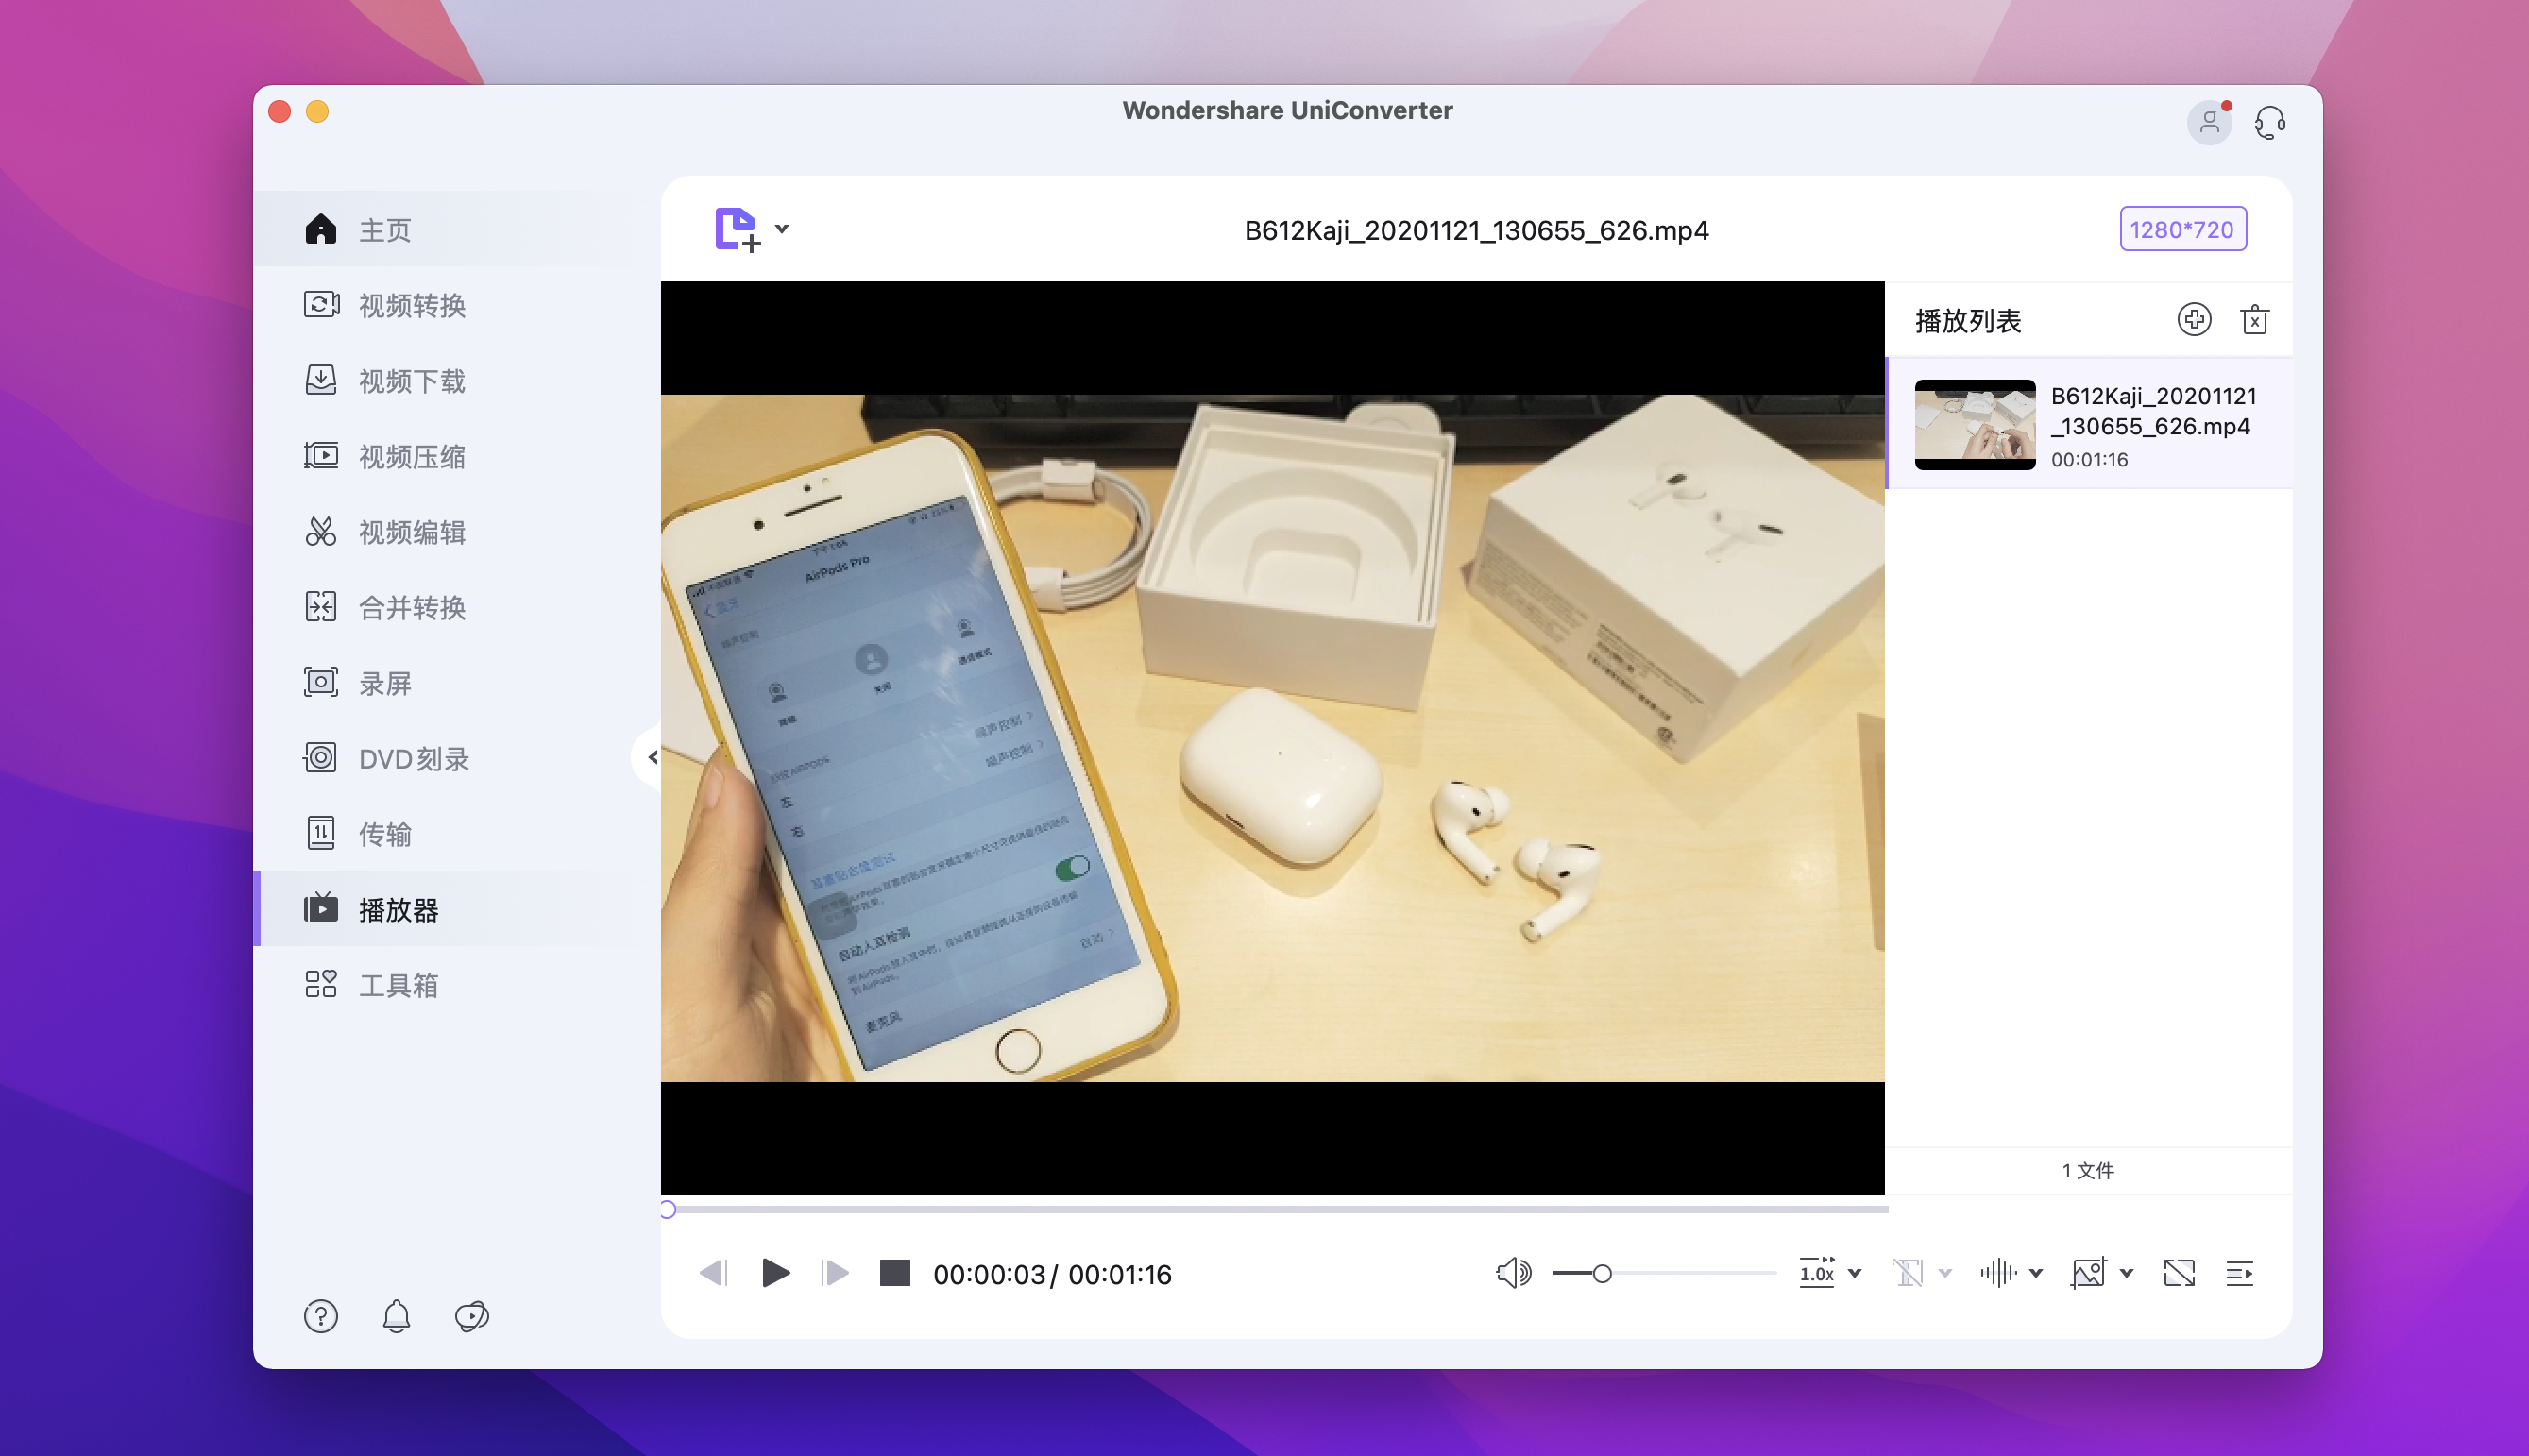Expand the add file dropdown arrow
This screenshot has width=2529, height=1456.
coord(782,228)
